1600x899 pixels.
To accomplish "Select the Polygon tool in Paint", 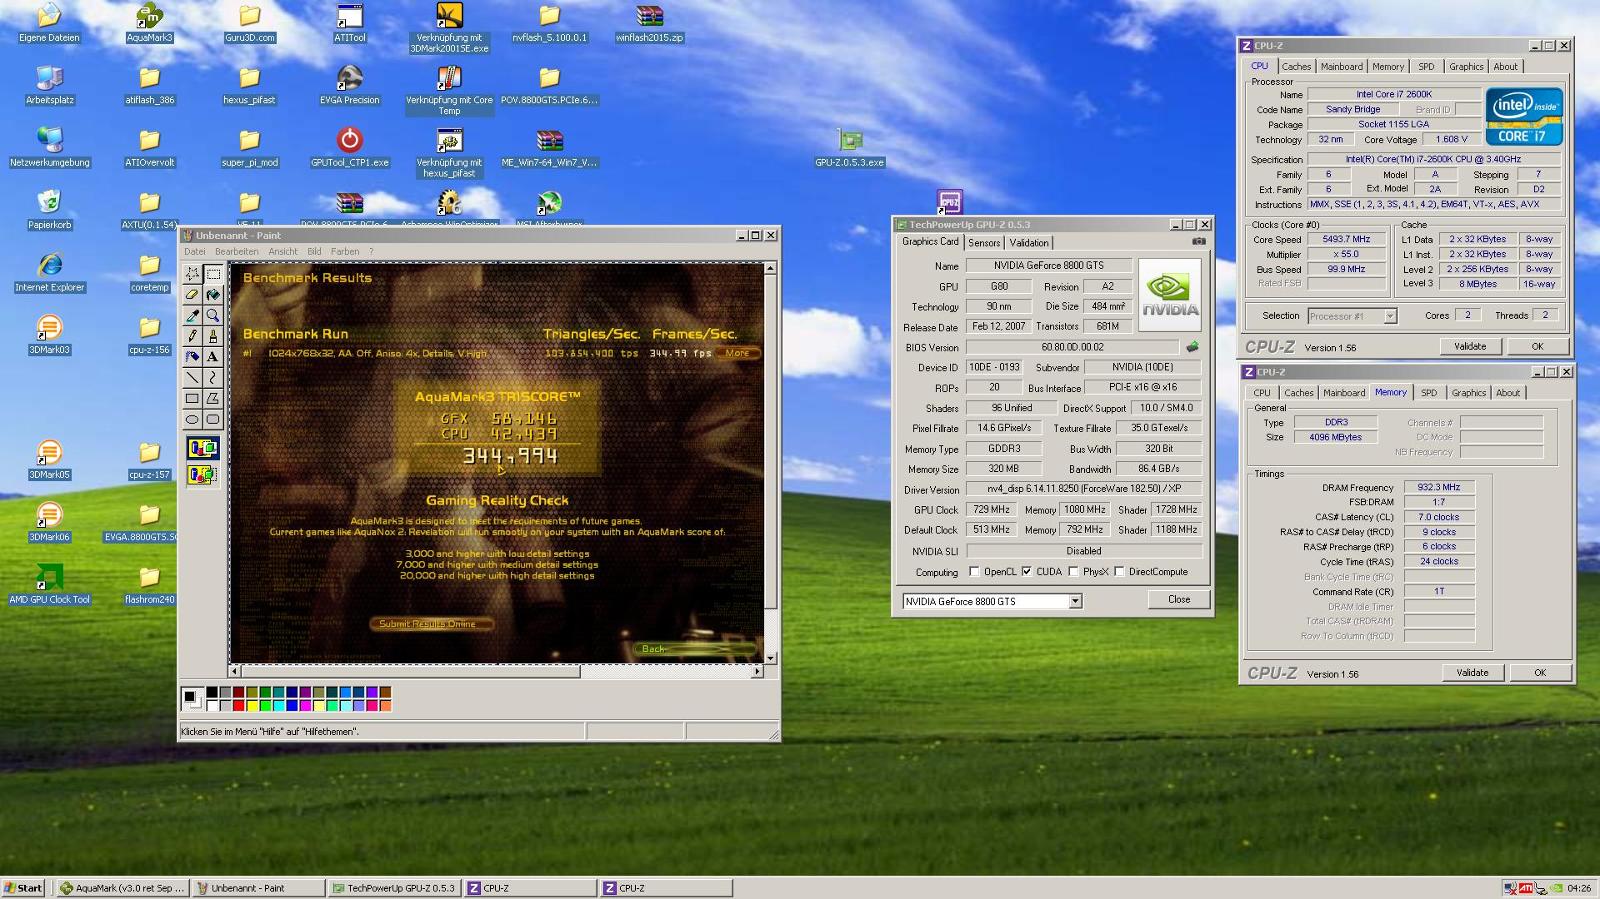I will (213, 399).
